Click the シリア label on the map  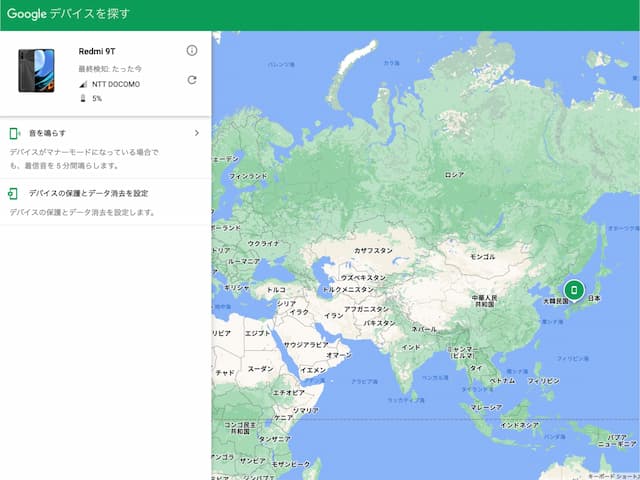[x=286, y=303]
